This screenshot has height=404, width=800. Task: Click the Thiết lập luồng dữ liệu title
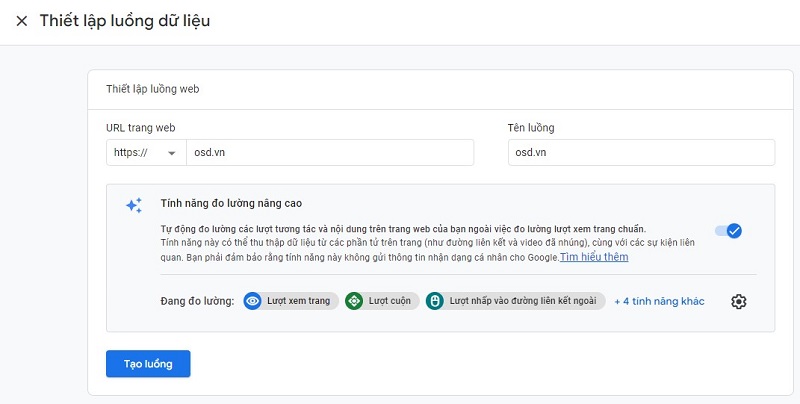coord(125,21)
